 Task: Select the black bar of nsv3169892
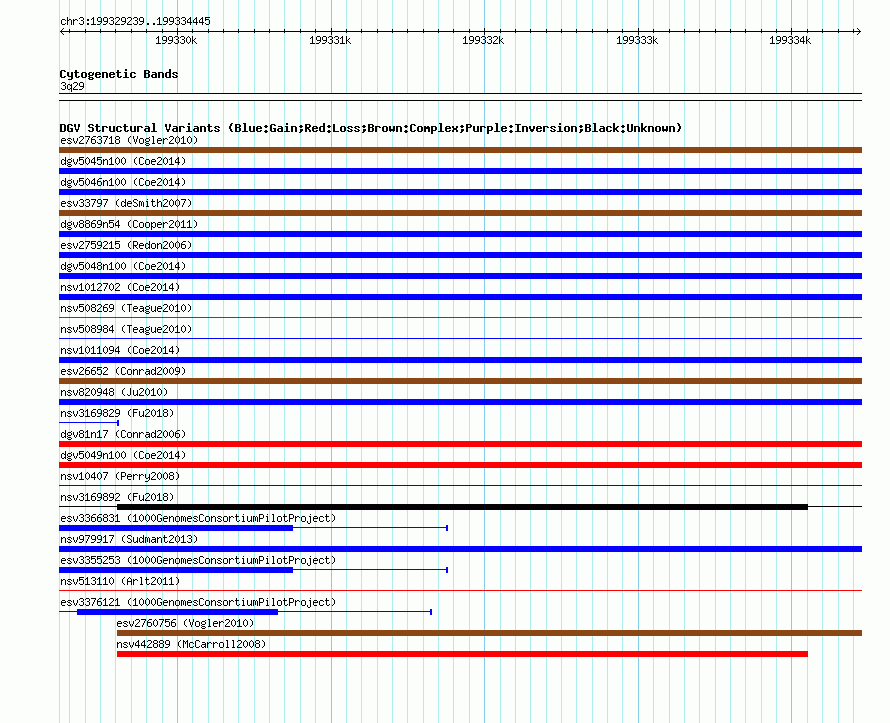click(x=462, y=507)
